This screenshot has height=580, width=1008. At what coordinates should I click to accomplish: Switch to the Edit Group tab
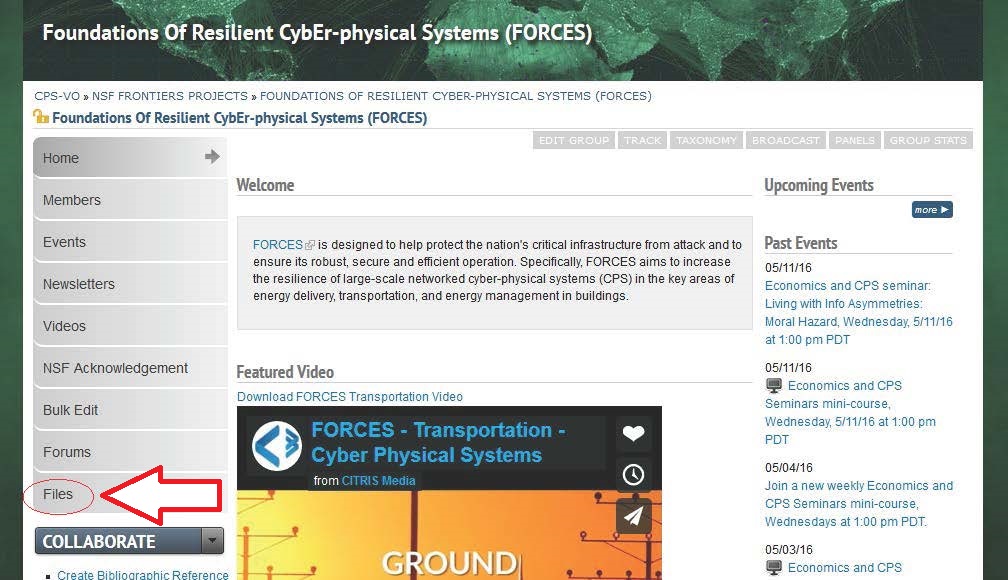pos(574,141)
